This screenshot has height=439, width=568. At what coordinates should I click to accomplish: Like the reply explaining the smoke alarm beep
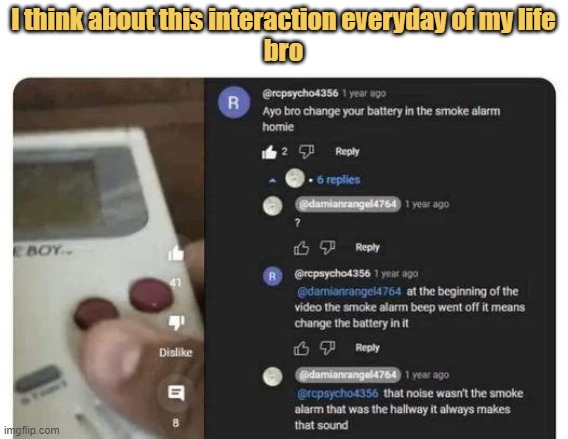[x=301, y=348]
